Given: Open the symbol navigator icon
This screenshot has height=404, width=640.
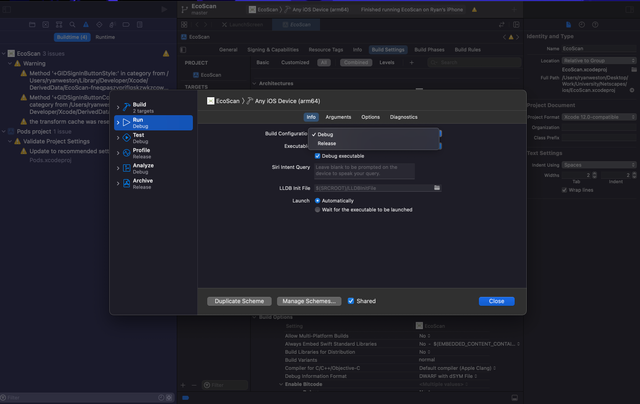Looking at the screenshot, I should tap(59, 24).
